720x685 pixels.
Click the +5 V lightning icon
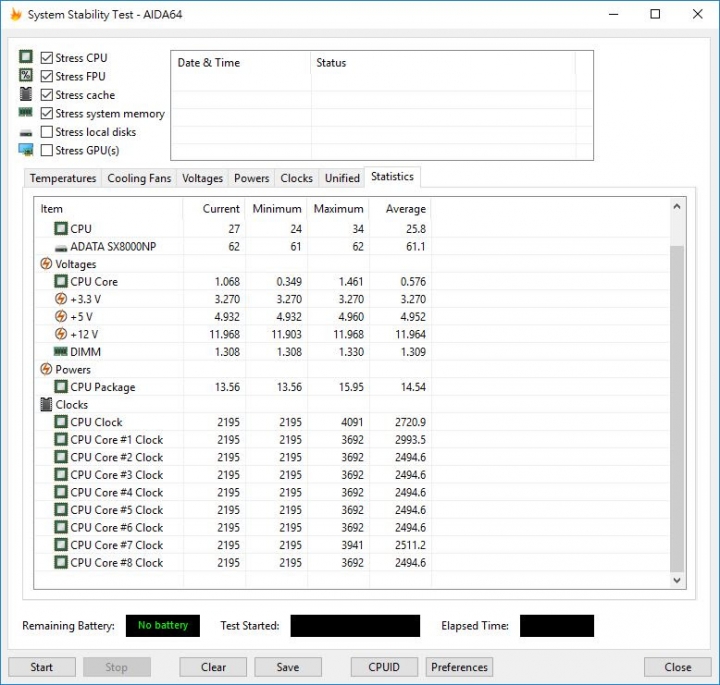click(61, 316)
